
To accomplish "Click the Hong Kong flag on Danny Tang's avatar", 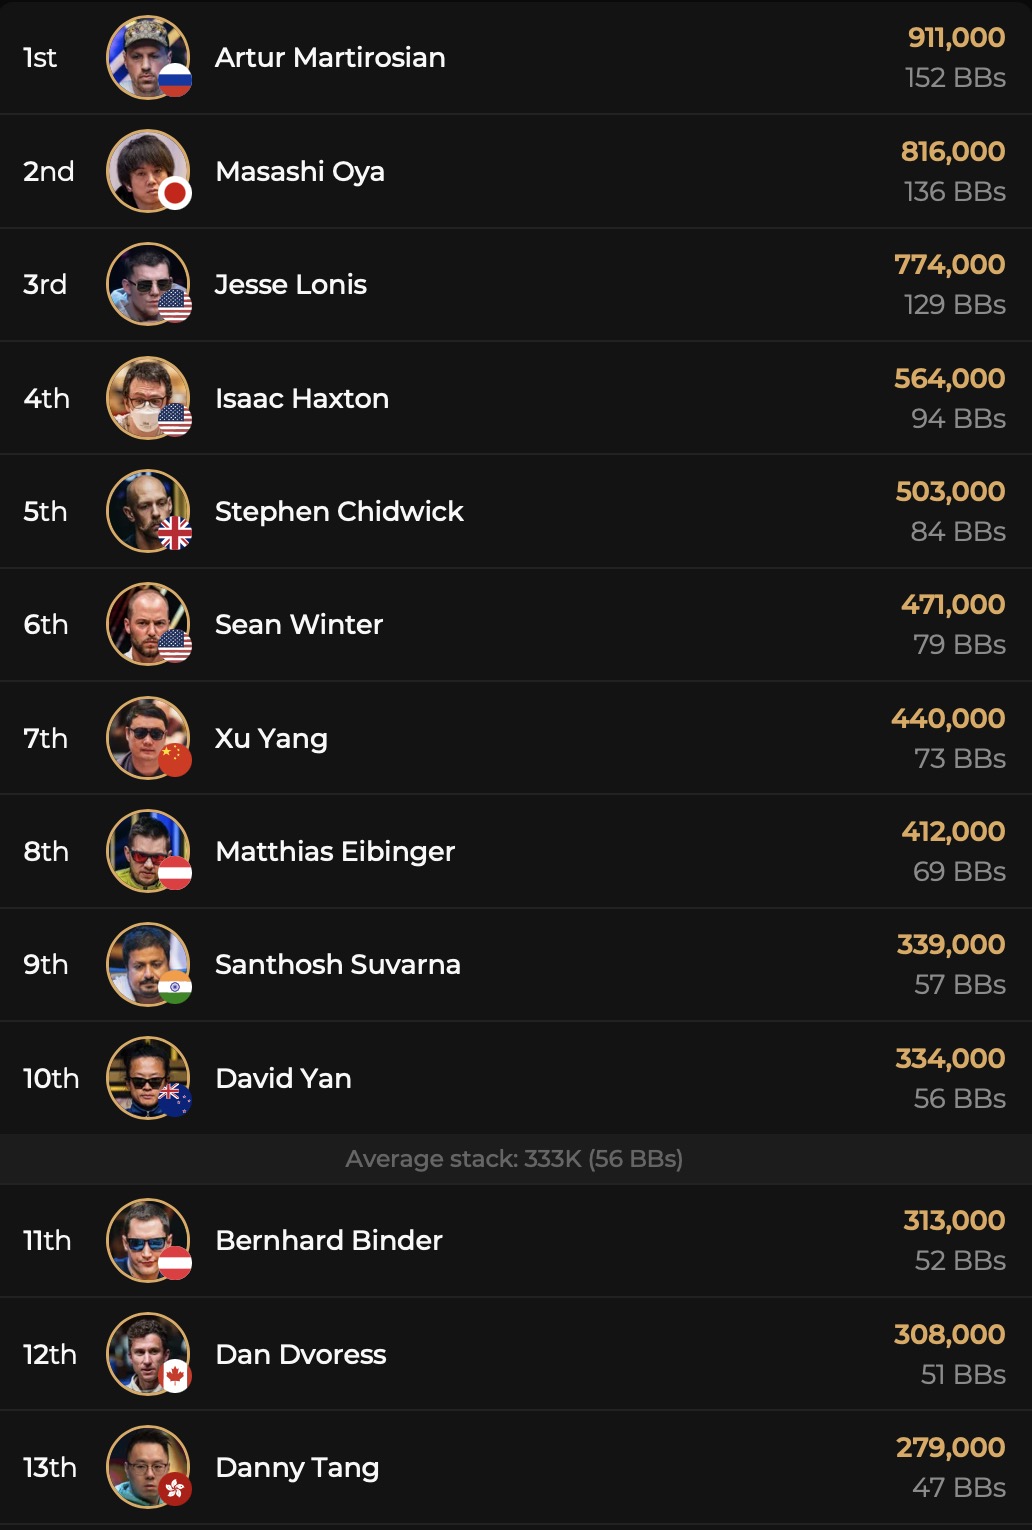I will point(175,1489).
